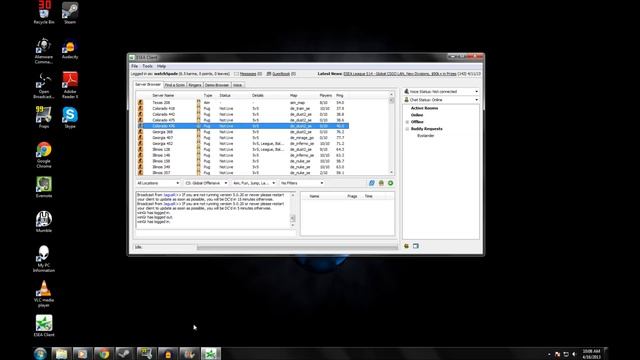Image resolution: width=640 pixels, height=360 pixels.
Task: Select the ESEA Client taskbar button
Action: click(x=211, y=353)
